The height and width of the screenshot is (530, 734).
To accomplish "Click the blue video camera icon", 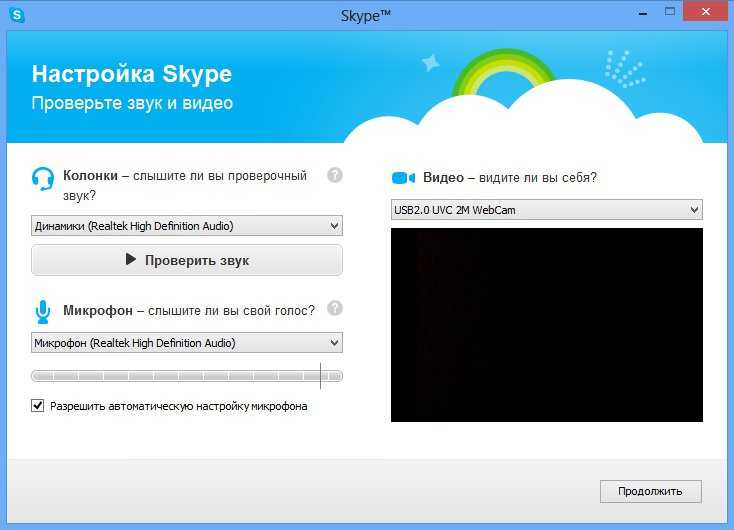I will click(403, 178).
